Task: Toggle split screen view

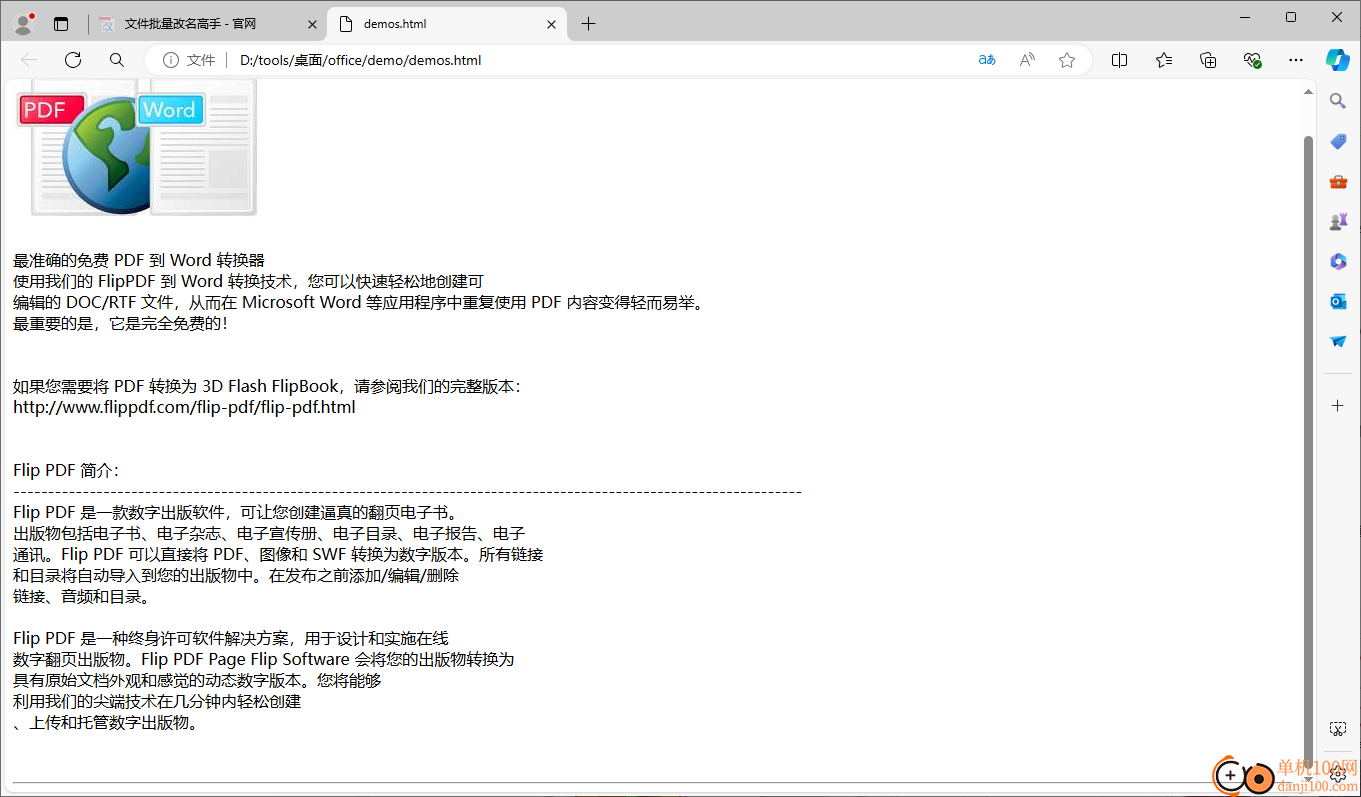Action: pos(1119,60)
